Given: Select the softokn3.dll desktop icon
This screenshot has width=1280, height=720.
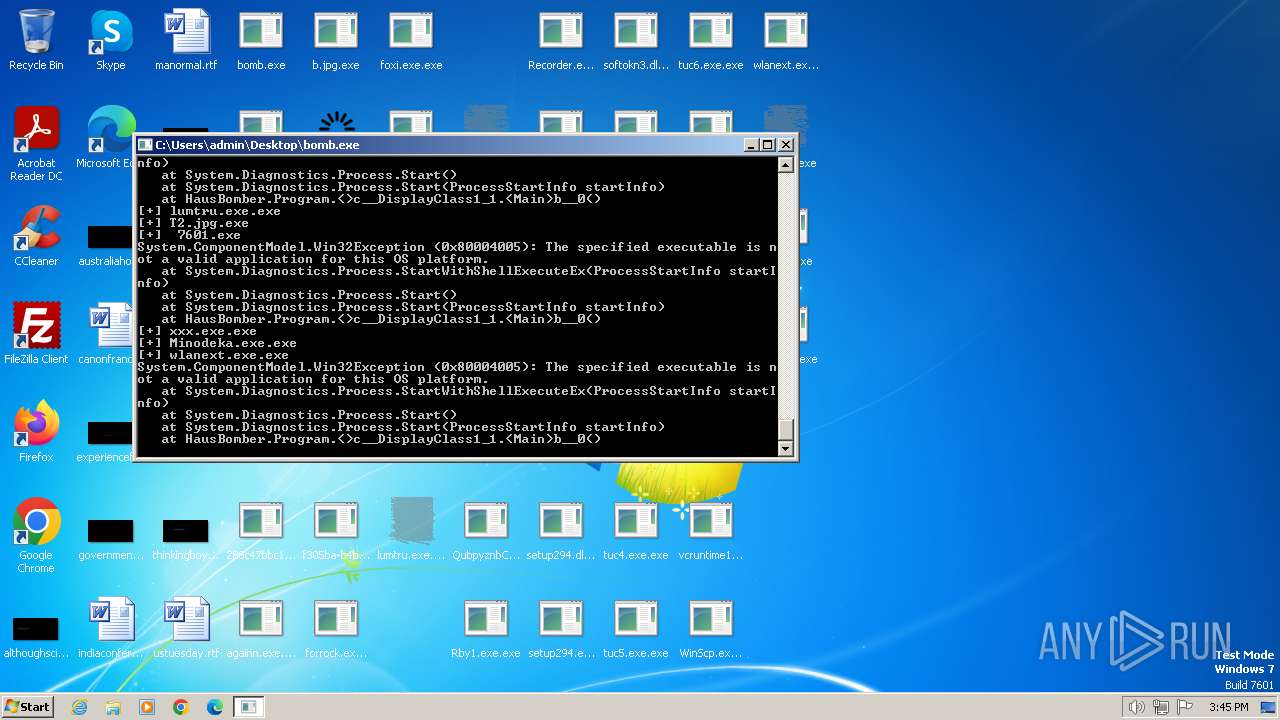Looking at the screenshot, I should pyautogui.click(x=636, y=40).
